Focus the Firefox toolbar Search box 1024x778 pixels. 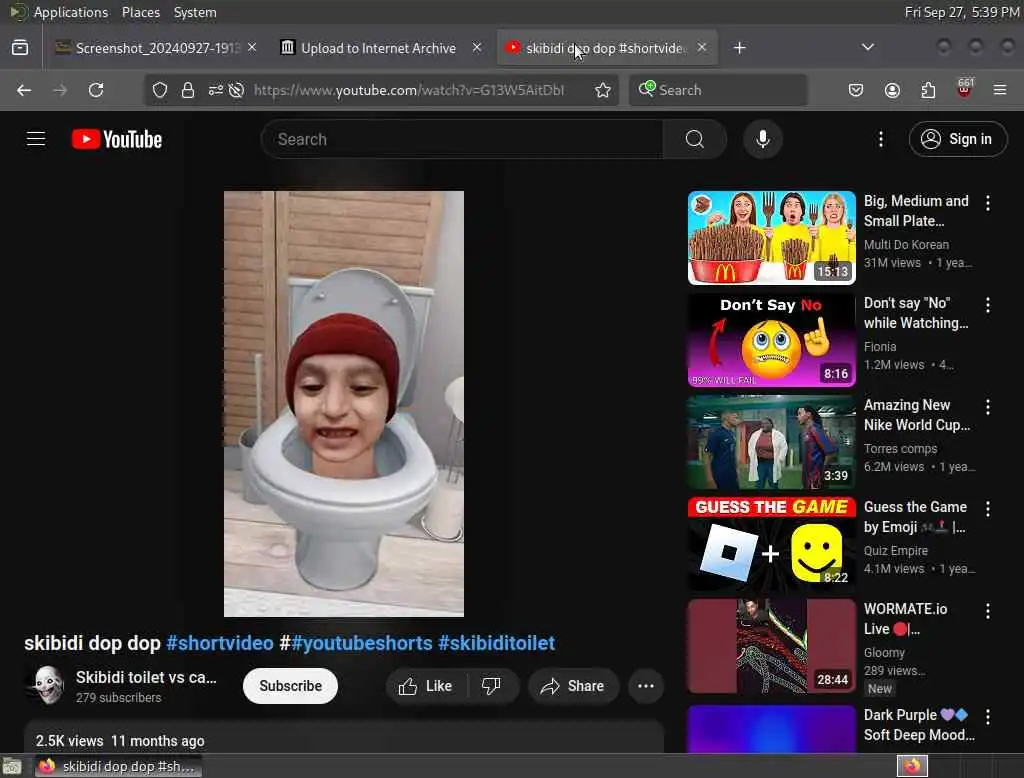click(718, 90)
